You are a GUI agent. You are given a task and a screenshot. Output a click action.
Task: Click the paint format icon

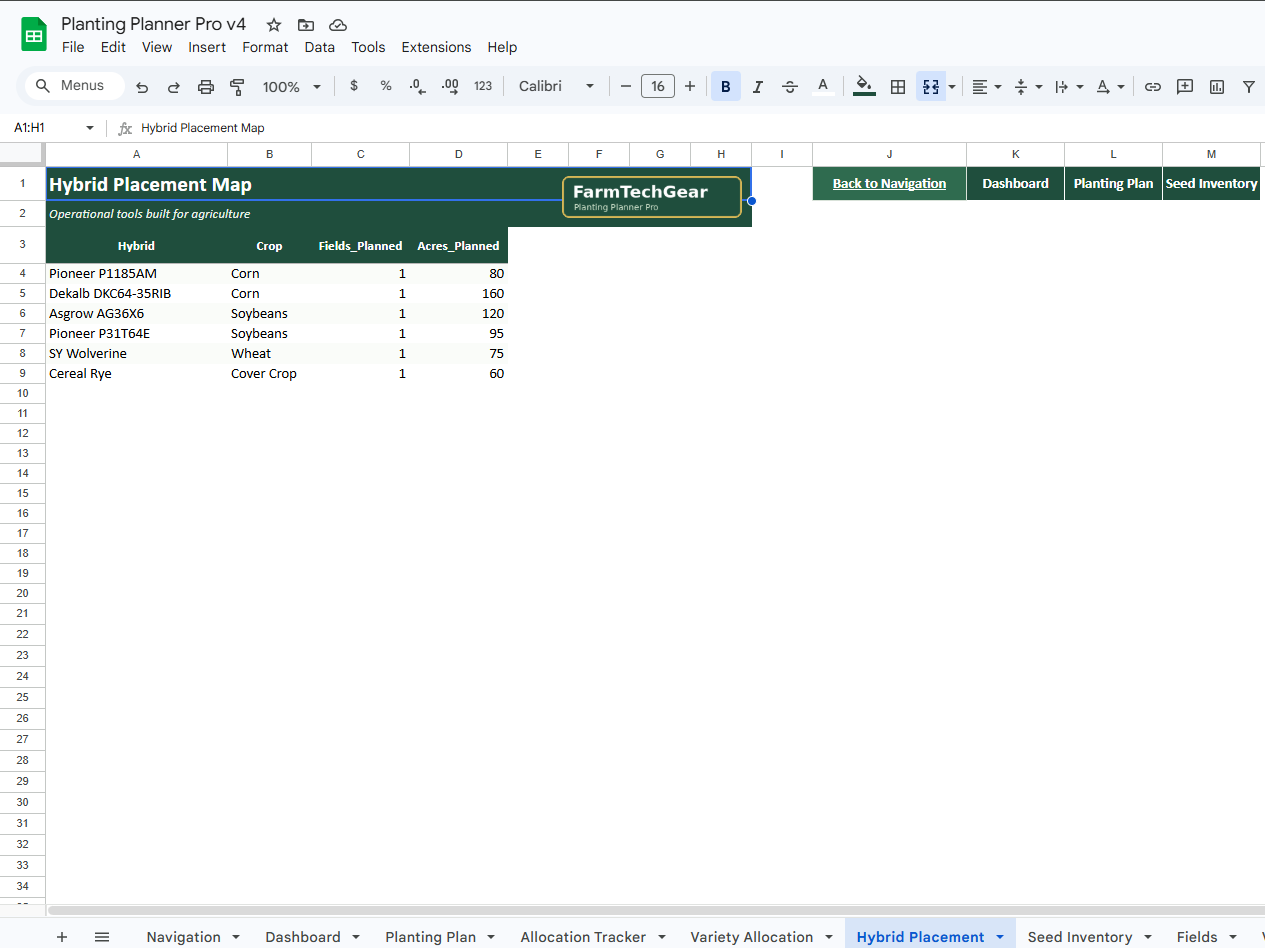[x=237, y=86]
